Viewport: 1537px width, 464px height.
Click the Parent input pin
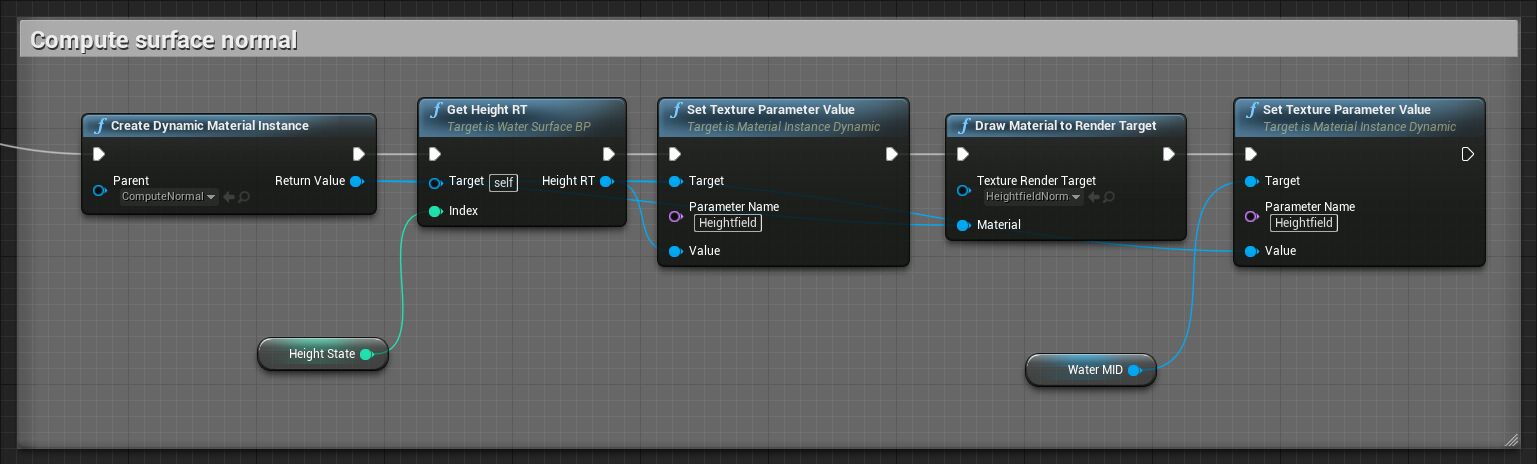click(99, 190)
